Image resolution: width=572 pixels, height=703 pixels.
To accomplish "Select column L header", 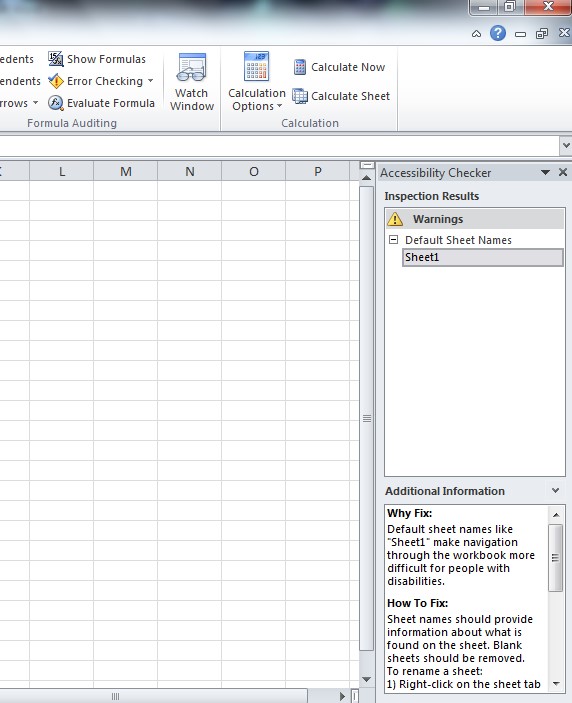I will click(61, 172).
